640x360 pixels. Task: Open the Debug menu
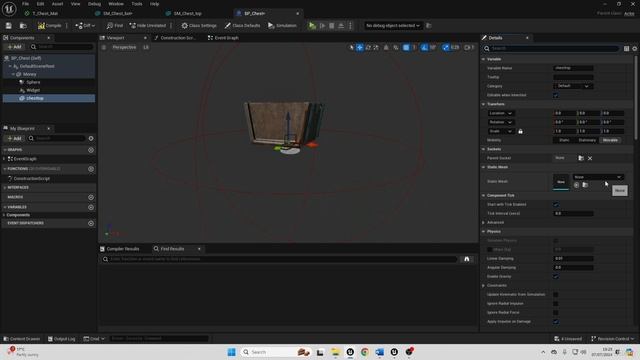point(94,4)
